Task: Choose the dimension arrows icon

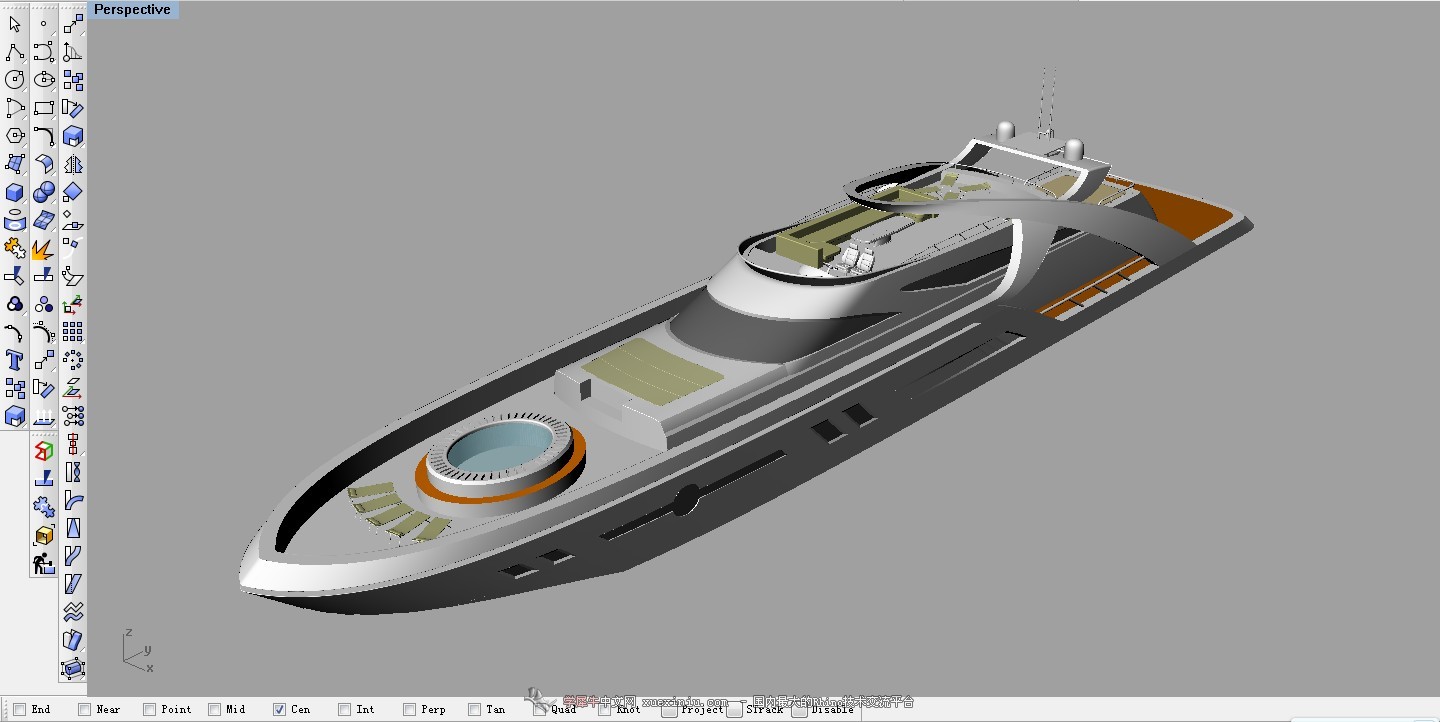Action: [x=44, y=415]
